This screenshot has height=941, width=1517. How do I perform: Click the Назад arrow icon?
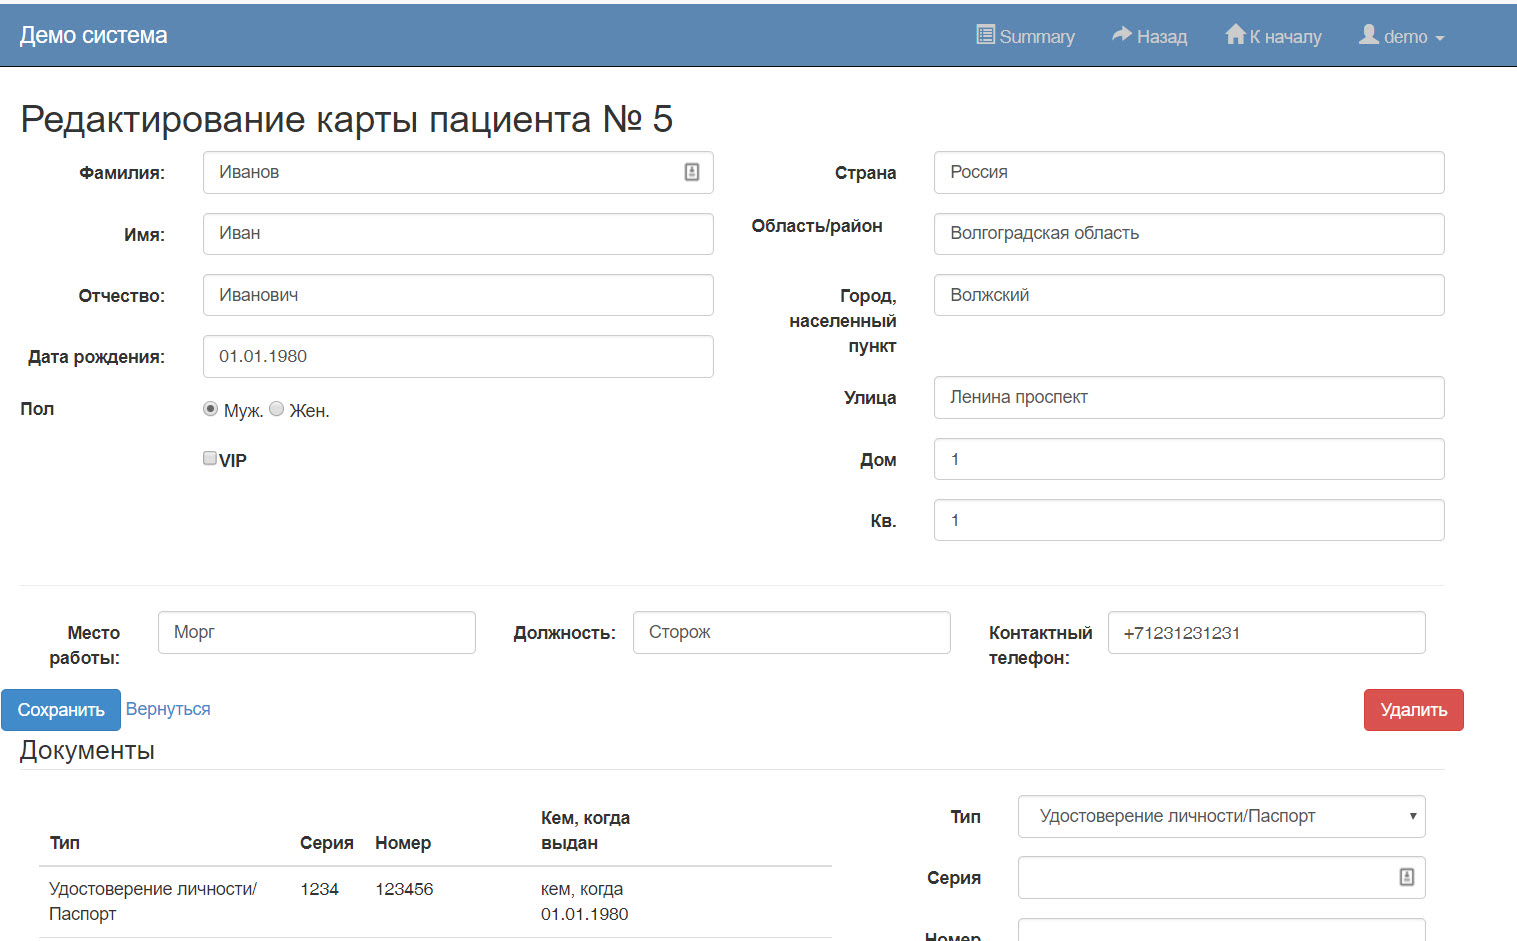point(1121,35)
